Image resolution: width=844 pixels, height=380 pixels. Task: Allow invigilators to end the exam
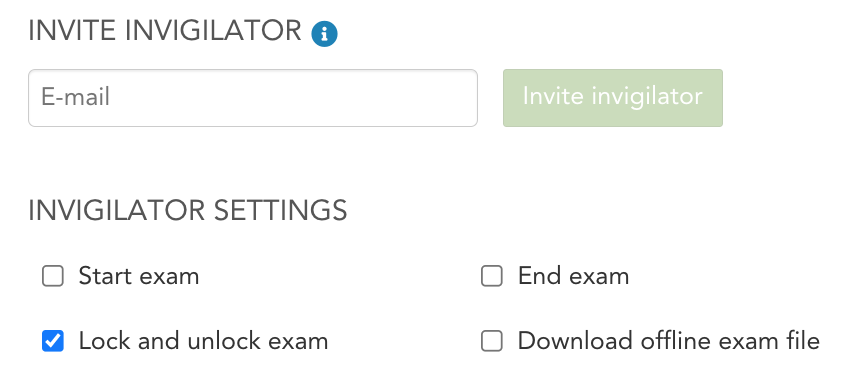point(491,276)
